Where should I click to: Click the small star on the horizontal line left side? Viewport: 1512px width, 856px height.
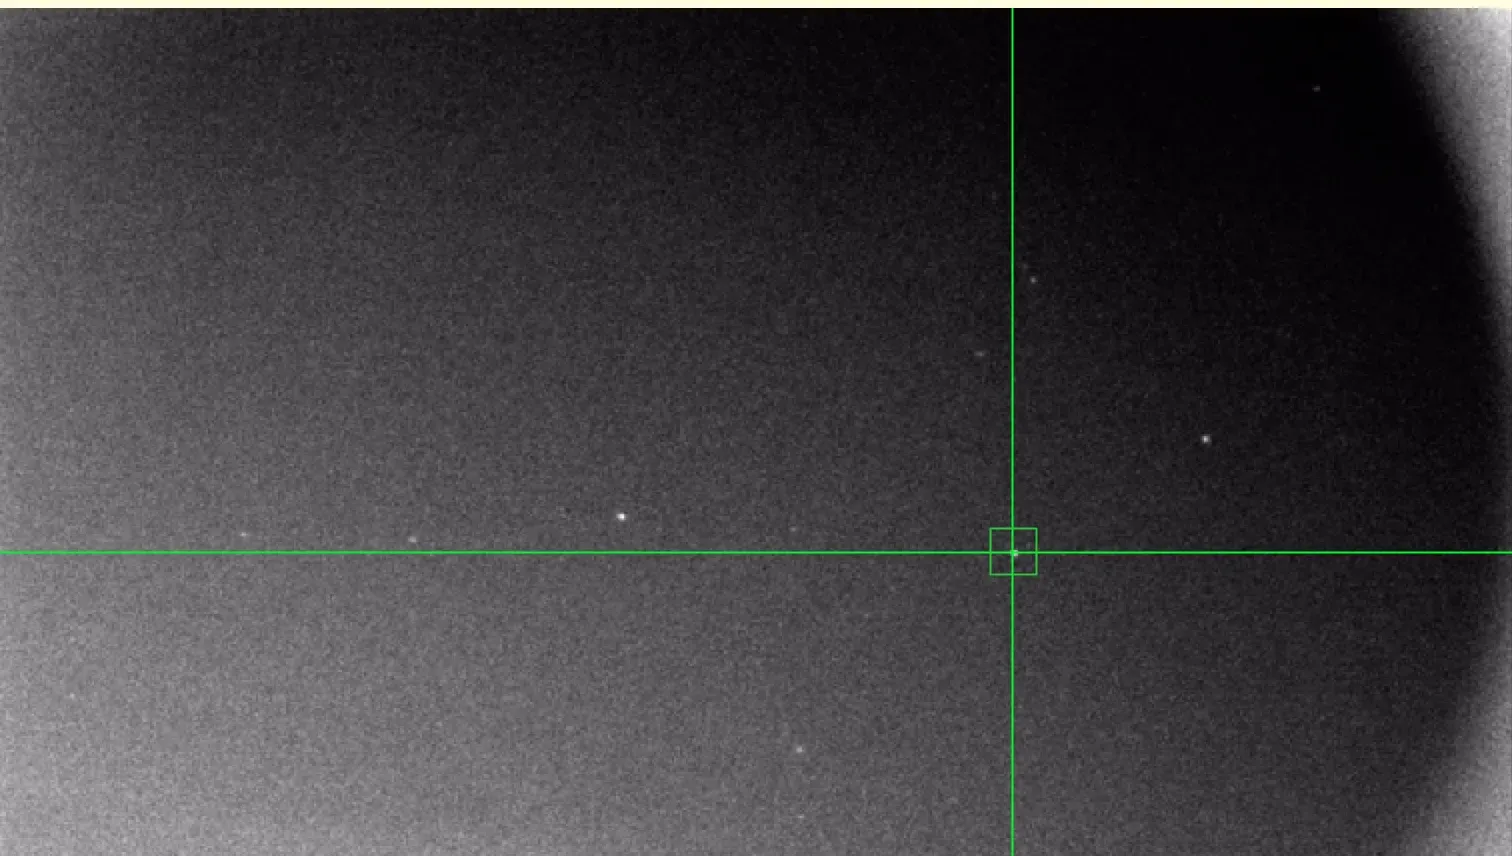(x=243, y=535)
